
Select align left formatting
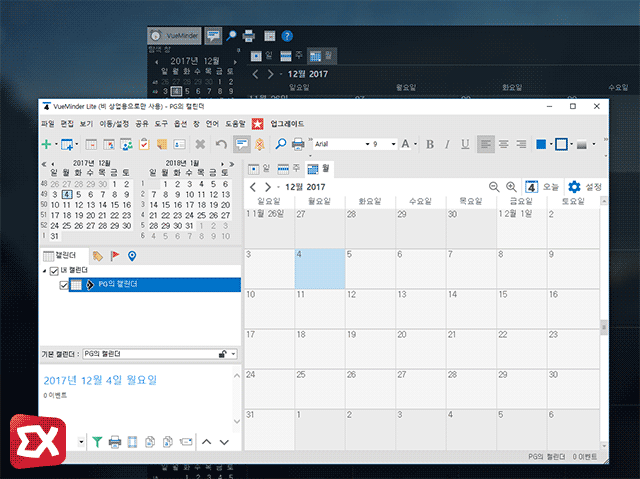coord(486,144)
